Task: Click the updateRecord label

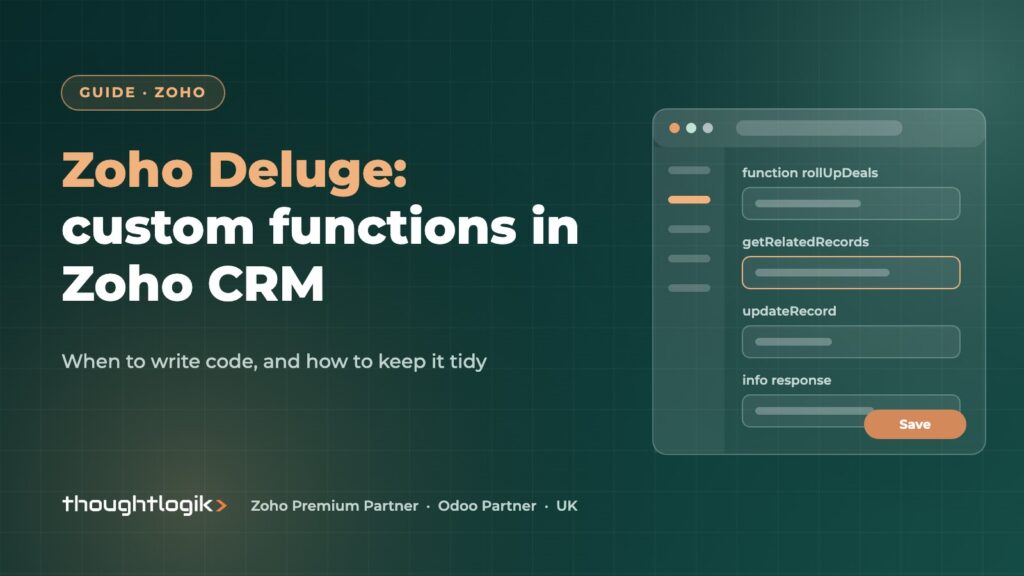Action: pos(789,312)
